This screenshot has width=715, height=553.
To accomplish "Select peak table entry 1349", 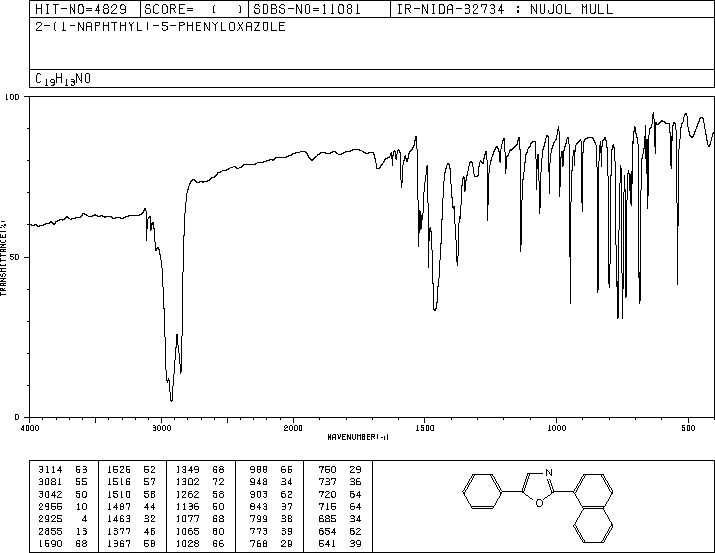I will pos(200,470).
